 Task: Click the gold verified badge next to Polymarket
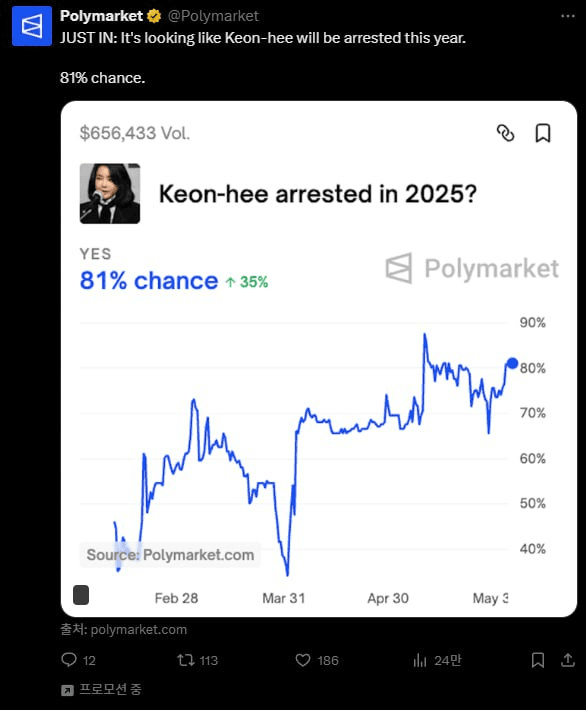154,16
